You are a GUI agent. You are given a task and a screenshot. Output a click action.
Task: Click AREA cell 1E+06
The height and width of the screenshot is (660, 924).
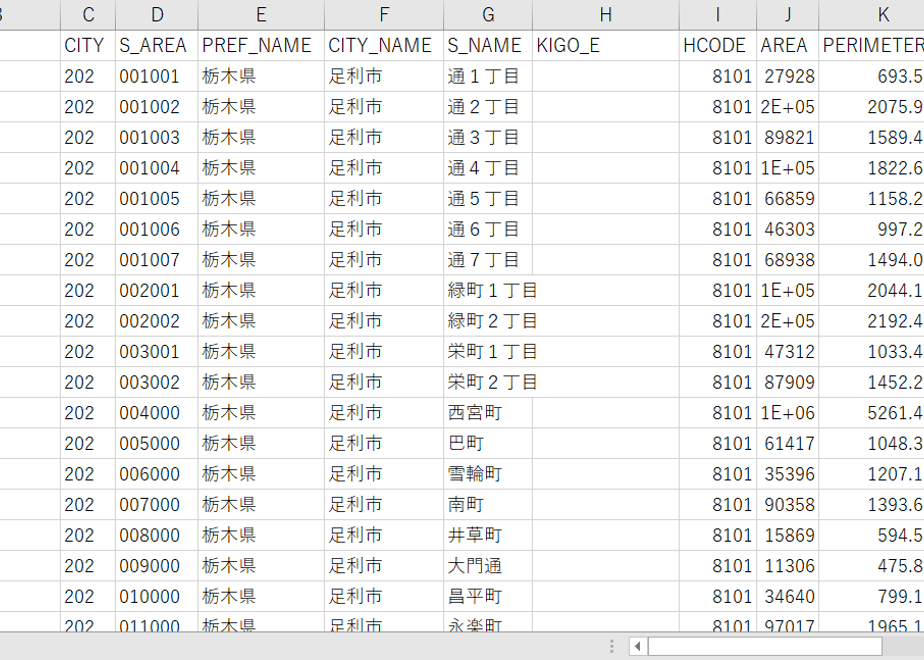tap(787, 413)
